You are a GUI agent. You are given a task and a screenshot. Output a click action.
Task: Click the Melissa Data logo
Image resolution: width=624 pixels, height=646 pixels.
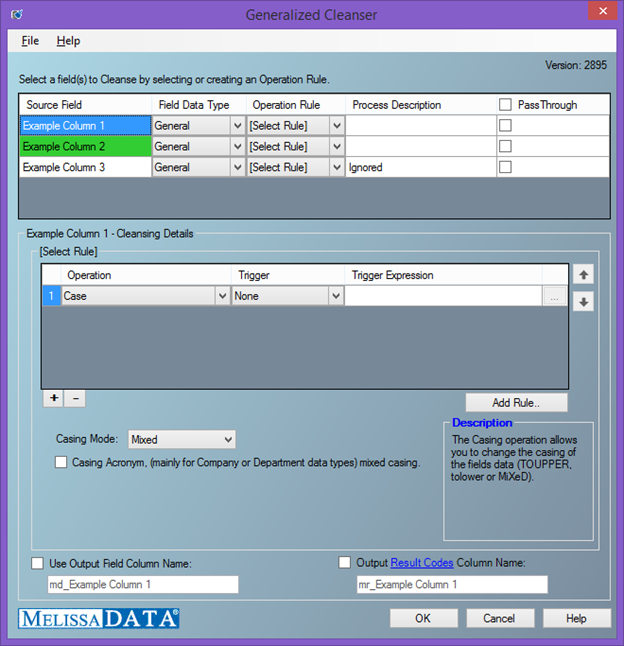(99, 618)
